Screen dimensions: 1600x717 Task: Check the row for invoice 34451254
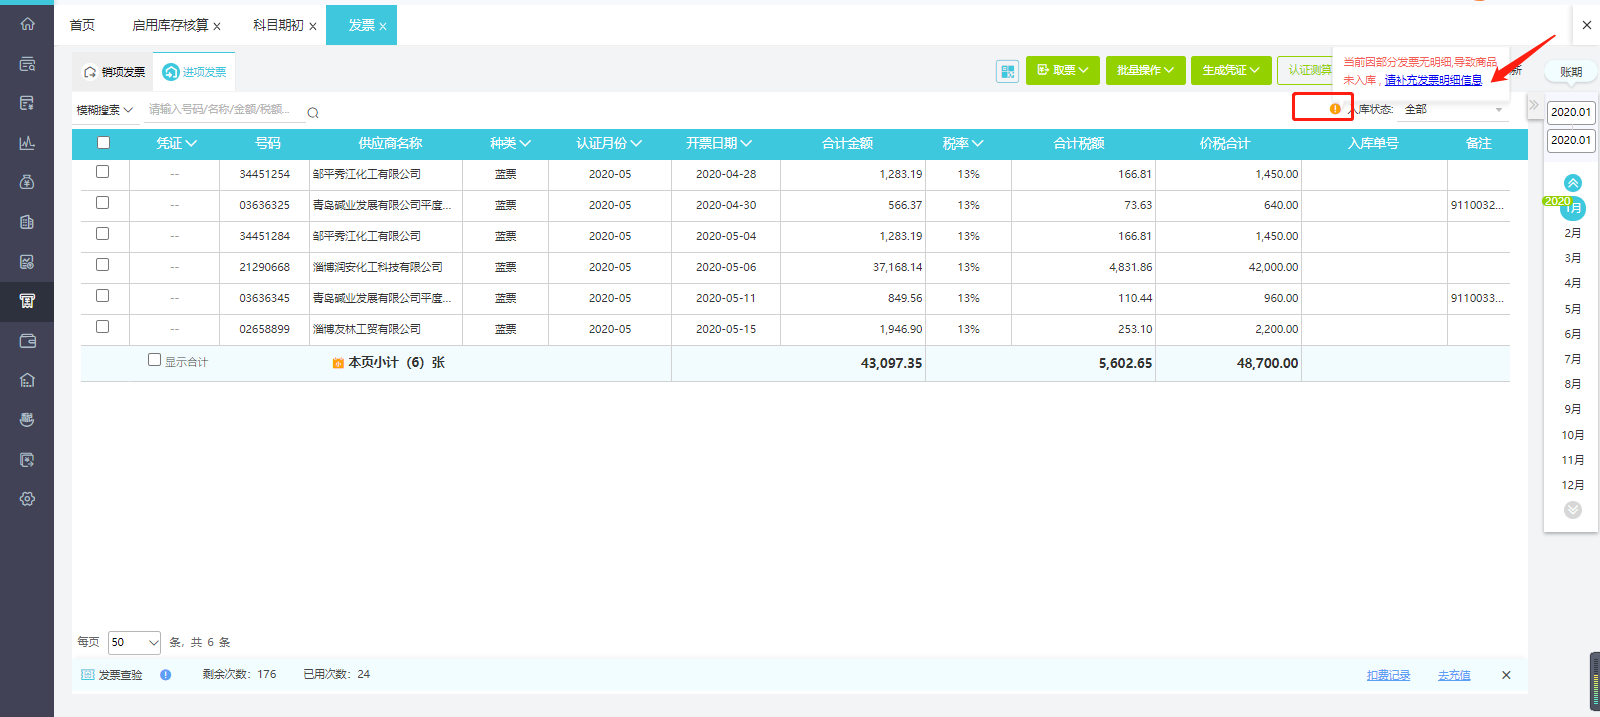102,172
